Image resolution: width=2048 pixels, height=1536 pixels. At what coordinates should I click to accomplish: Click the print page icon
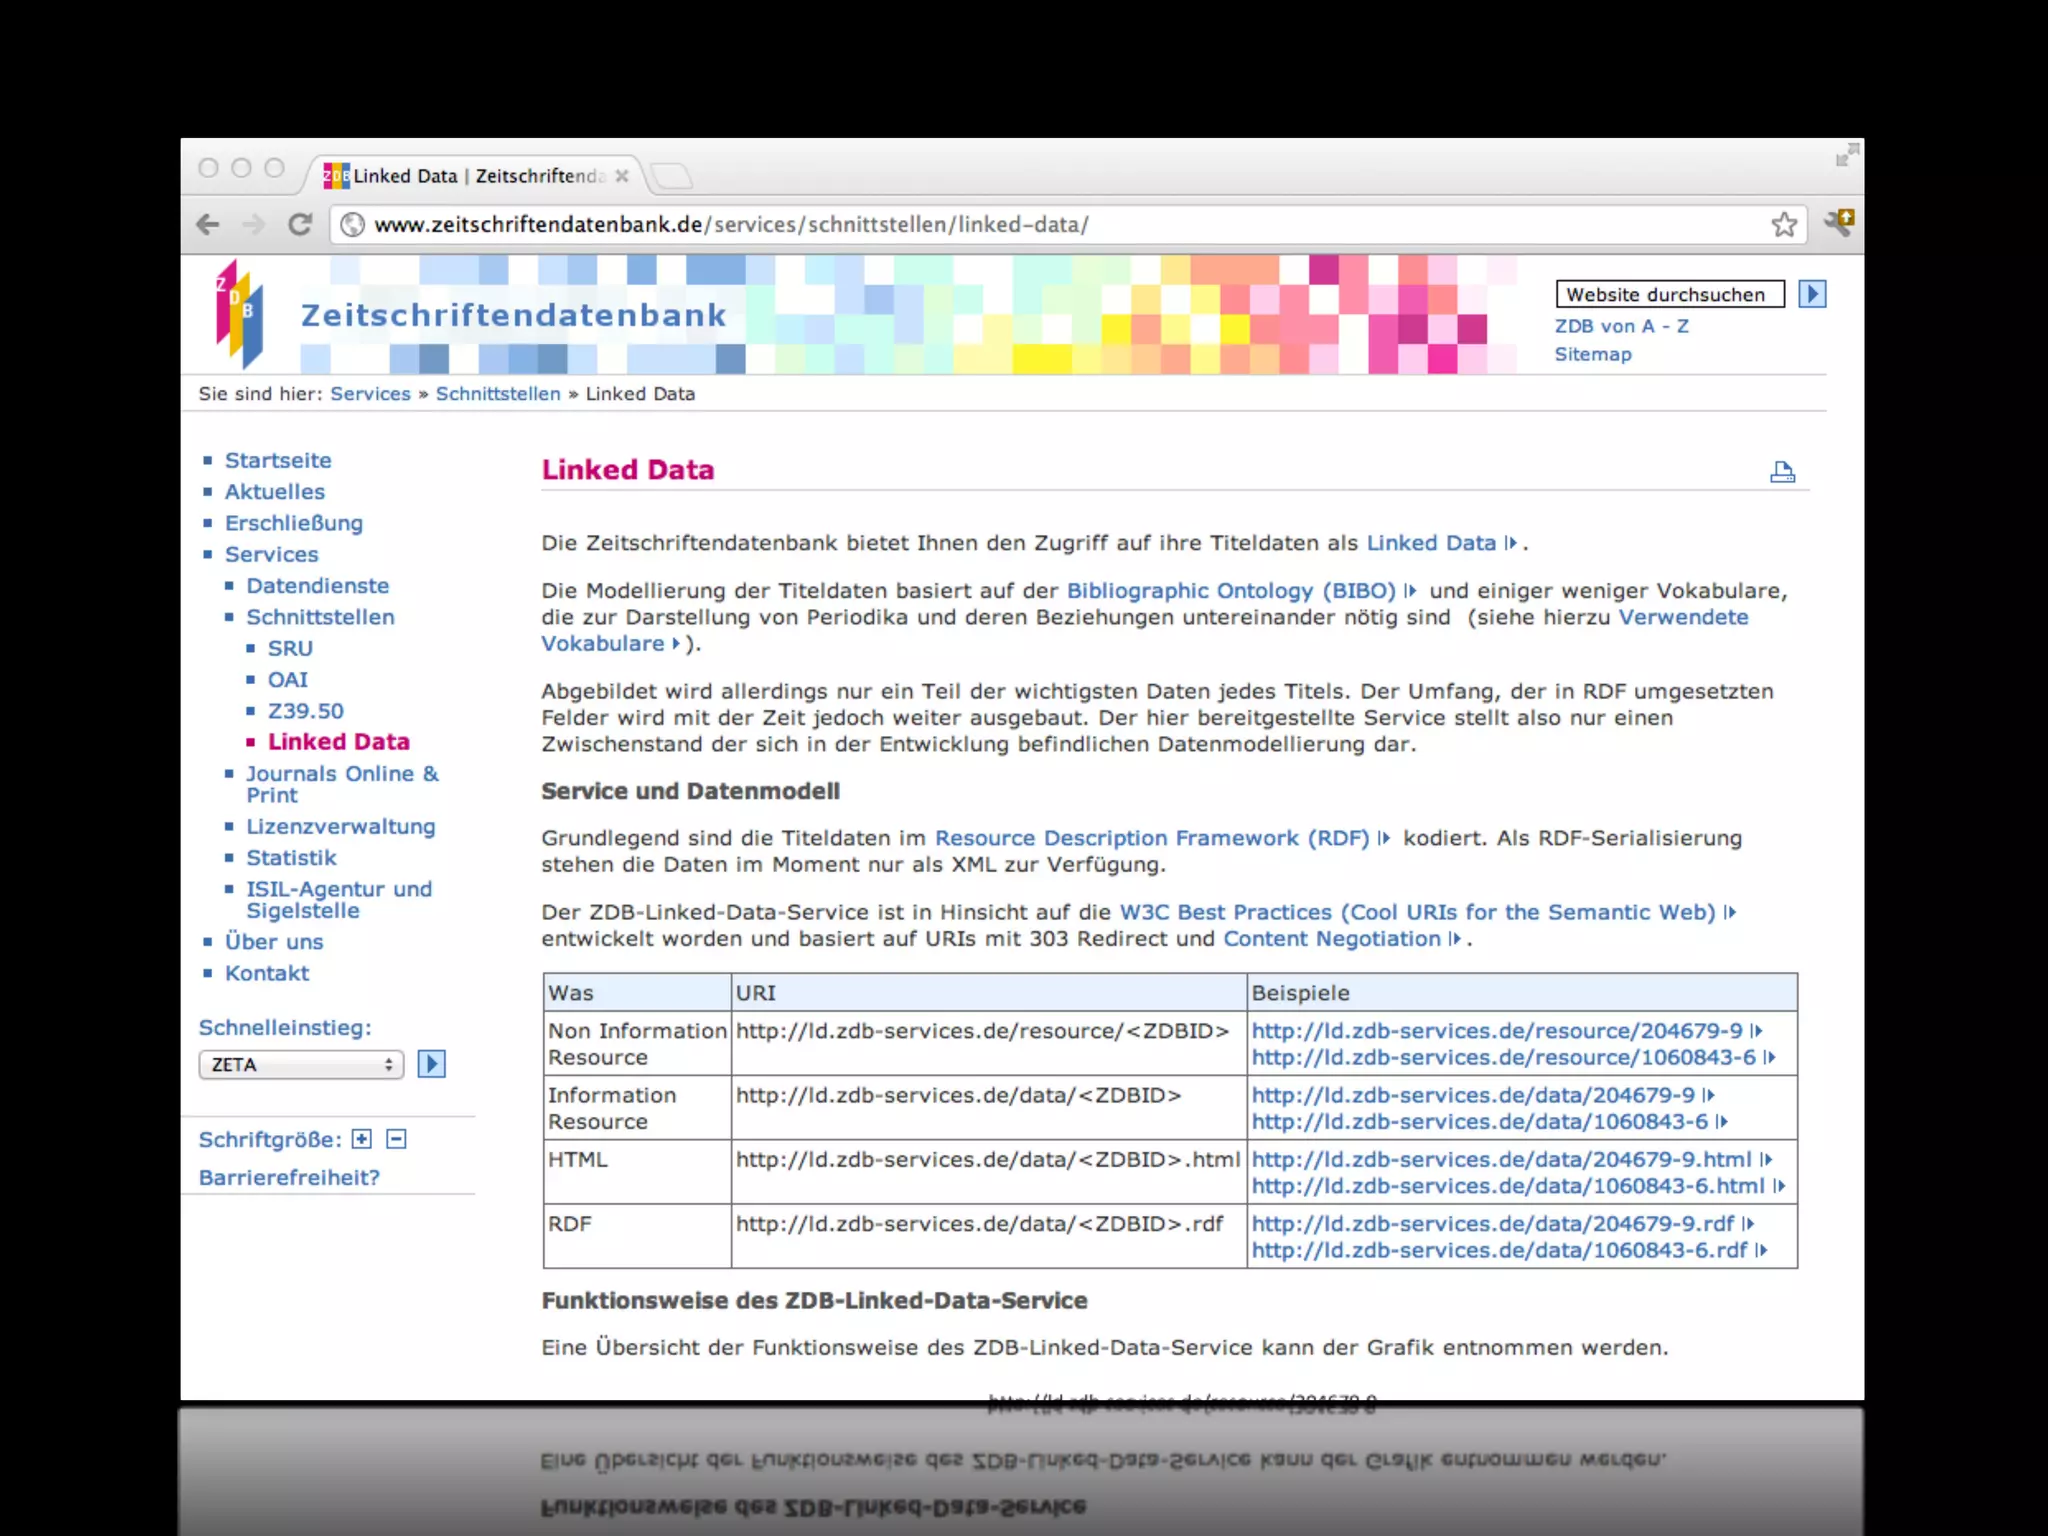[1782, 472]
